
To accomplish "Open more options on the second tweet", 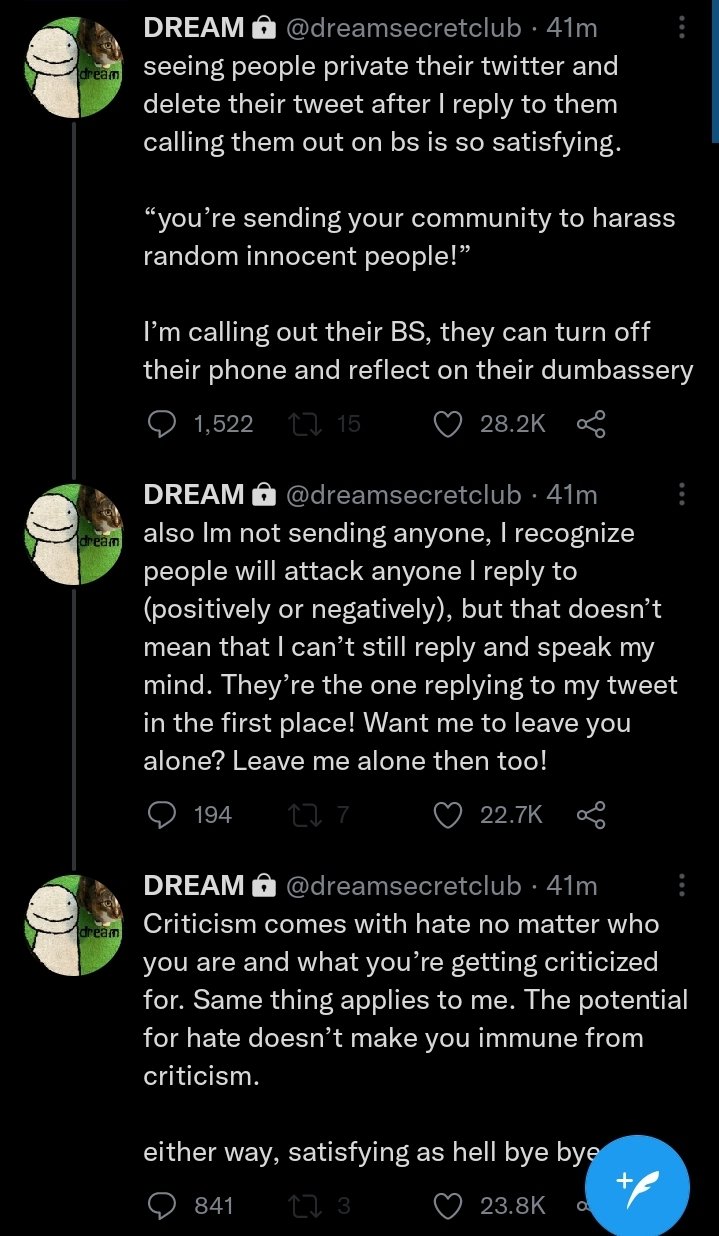I will point(682,494).
